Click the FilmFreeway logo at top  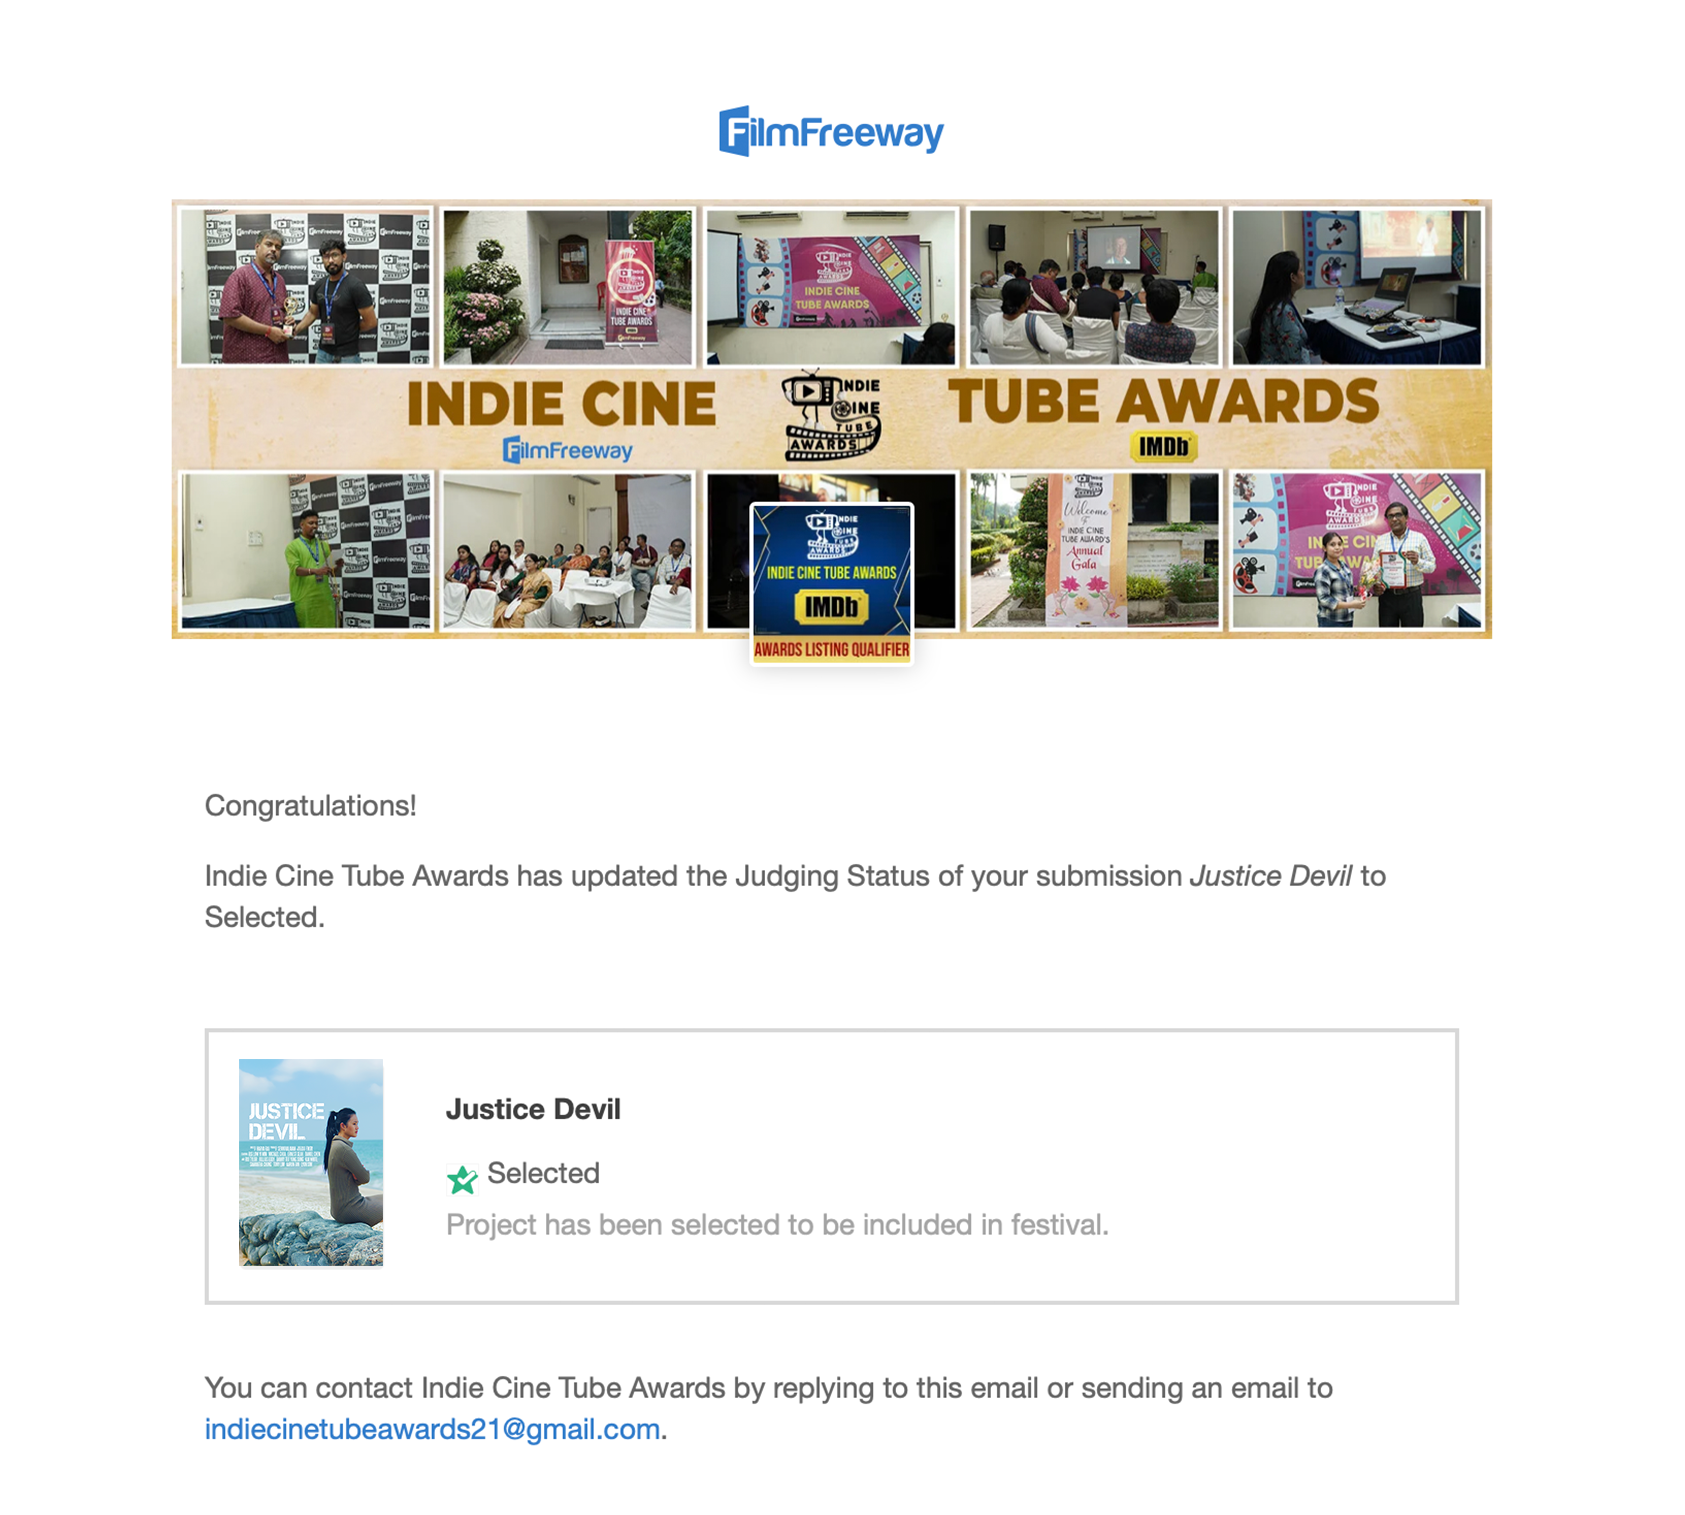point(831,131)
